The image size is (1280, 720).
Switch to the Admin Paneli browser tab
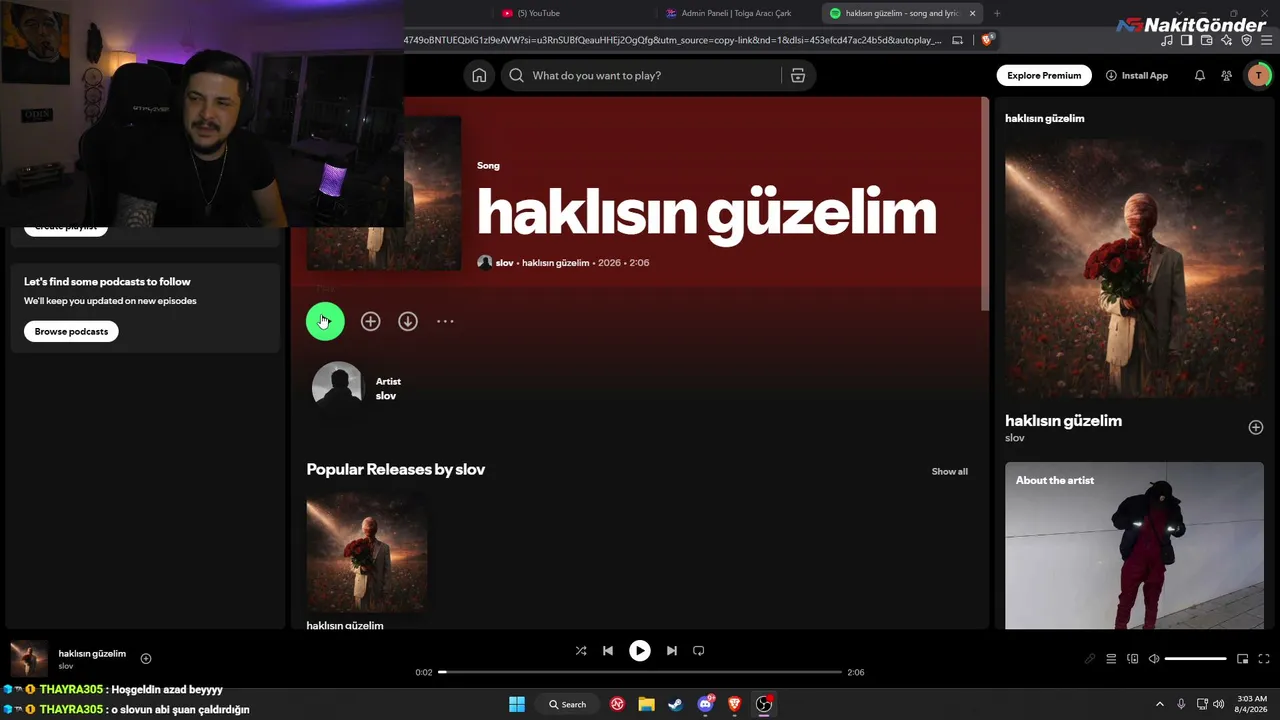point(736,13)
